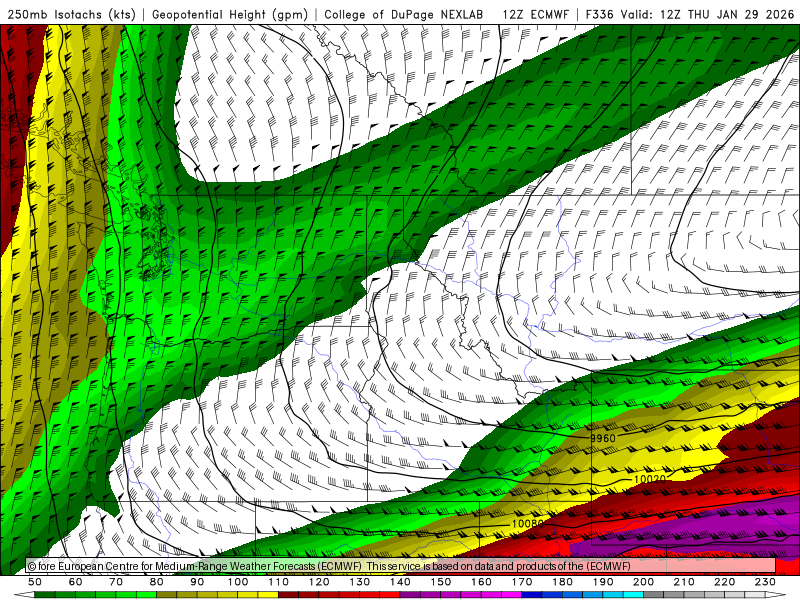The image size is (800, 600).
Task: Click the 'College of DuPage NEXLAB' label
Action: pyautogui.click(x=404, y=15)
